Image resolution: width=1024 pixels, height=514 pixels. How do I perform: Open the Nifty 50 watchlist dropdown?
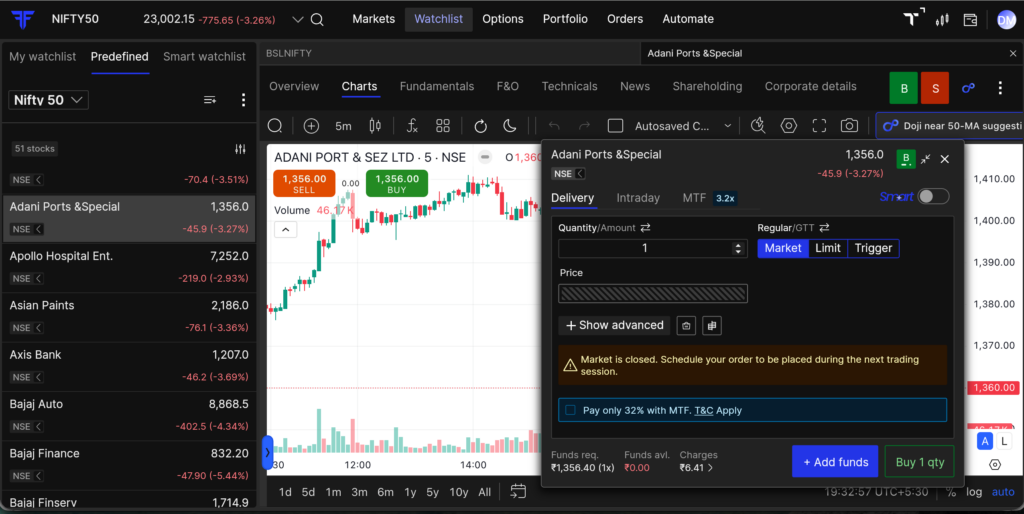pos(48,100)
